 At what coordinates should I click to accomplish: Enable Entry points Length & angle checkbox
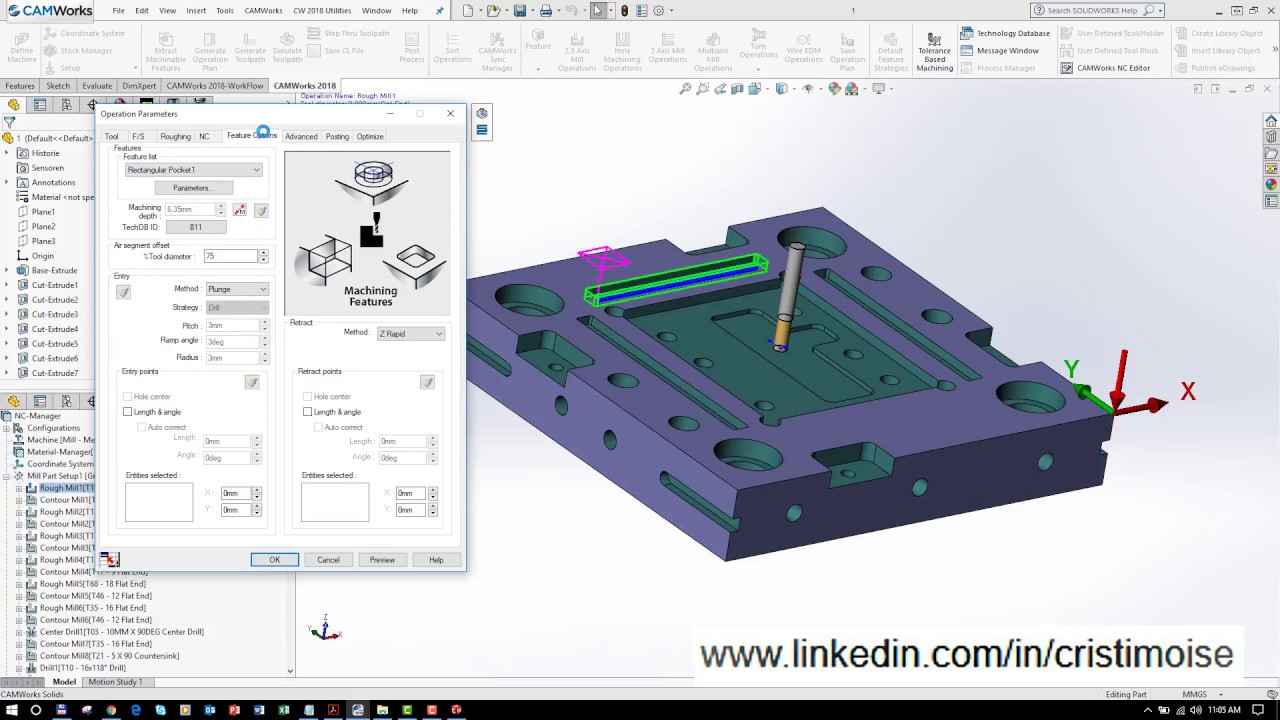tap(128, 412)
